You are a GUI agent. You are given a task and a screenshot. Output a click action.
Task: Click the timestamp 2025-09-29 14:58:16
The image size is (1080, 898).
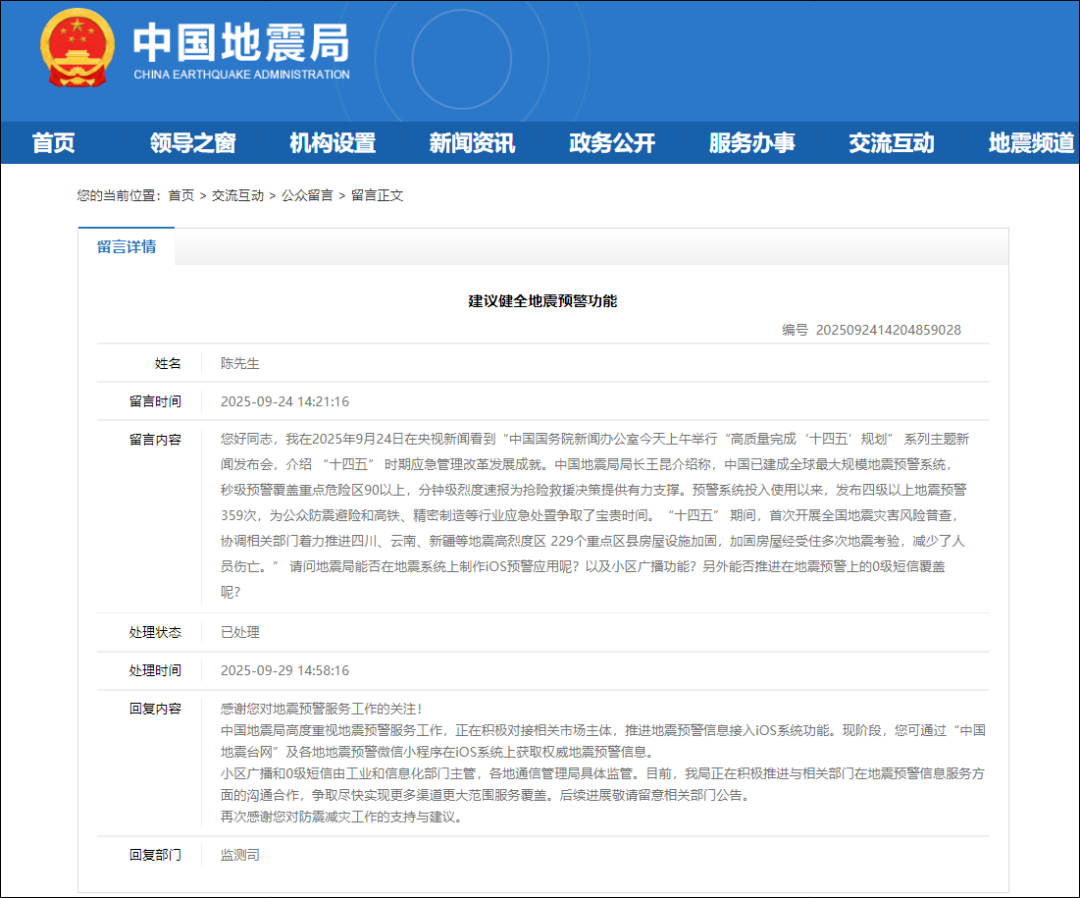click(284, 670)
